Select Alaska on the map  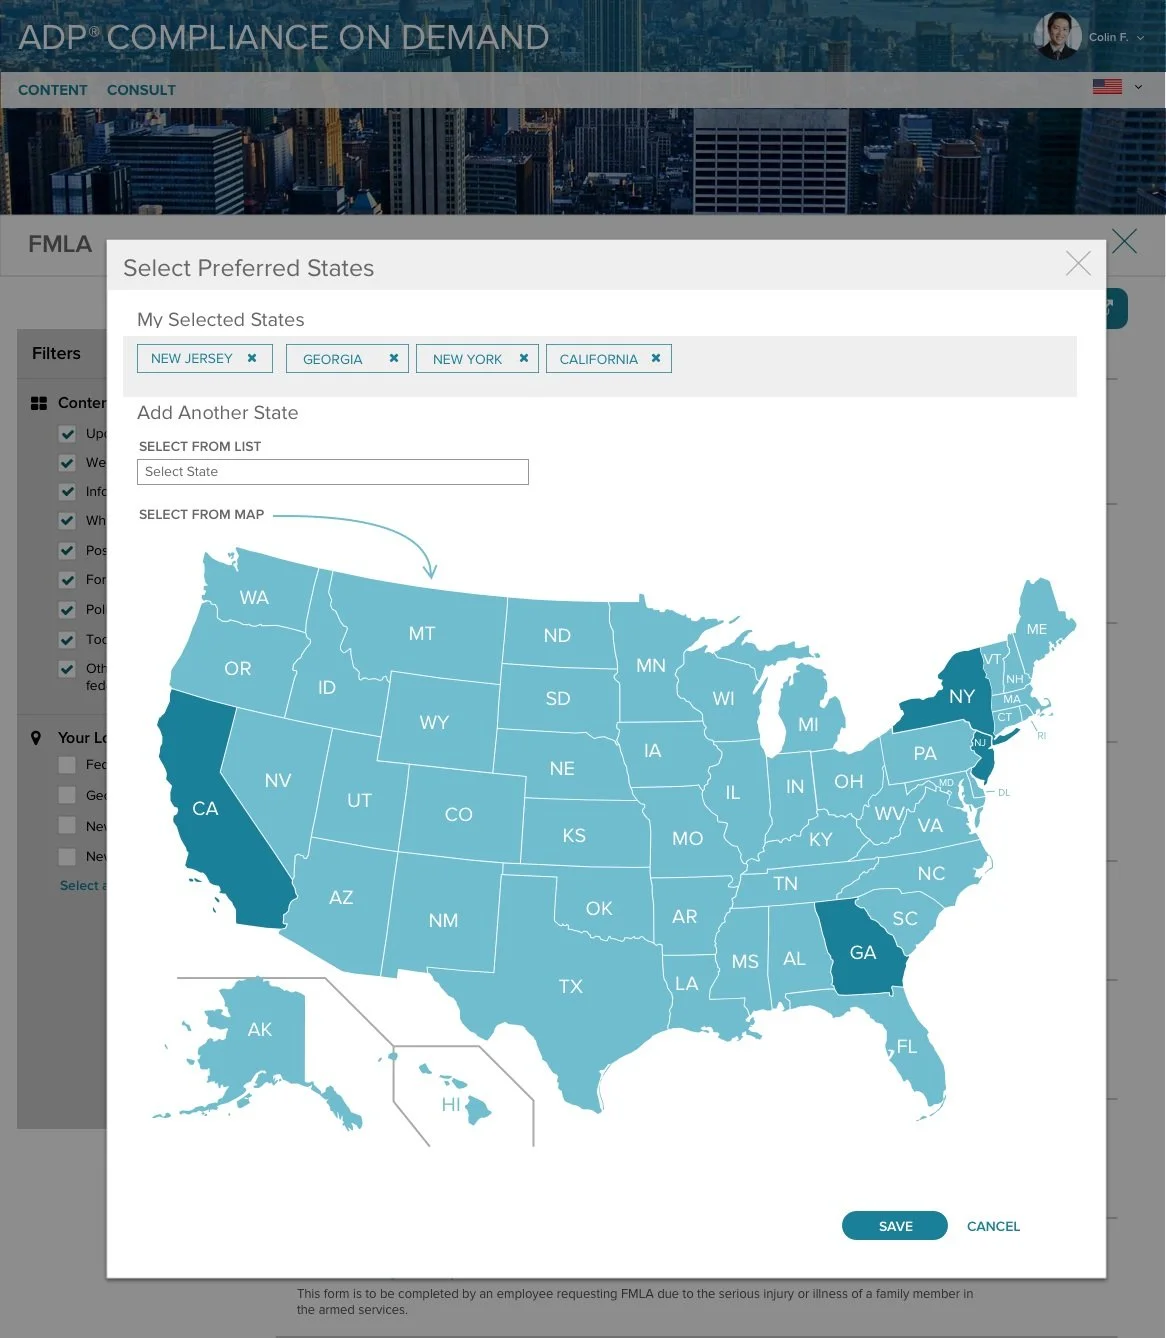(260, 1029)
